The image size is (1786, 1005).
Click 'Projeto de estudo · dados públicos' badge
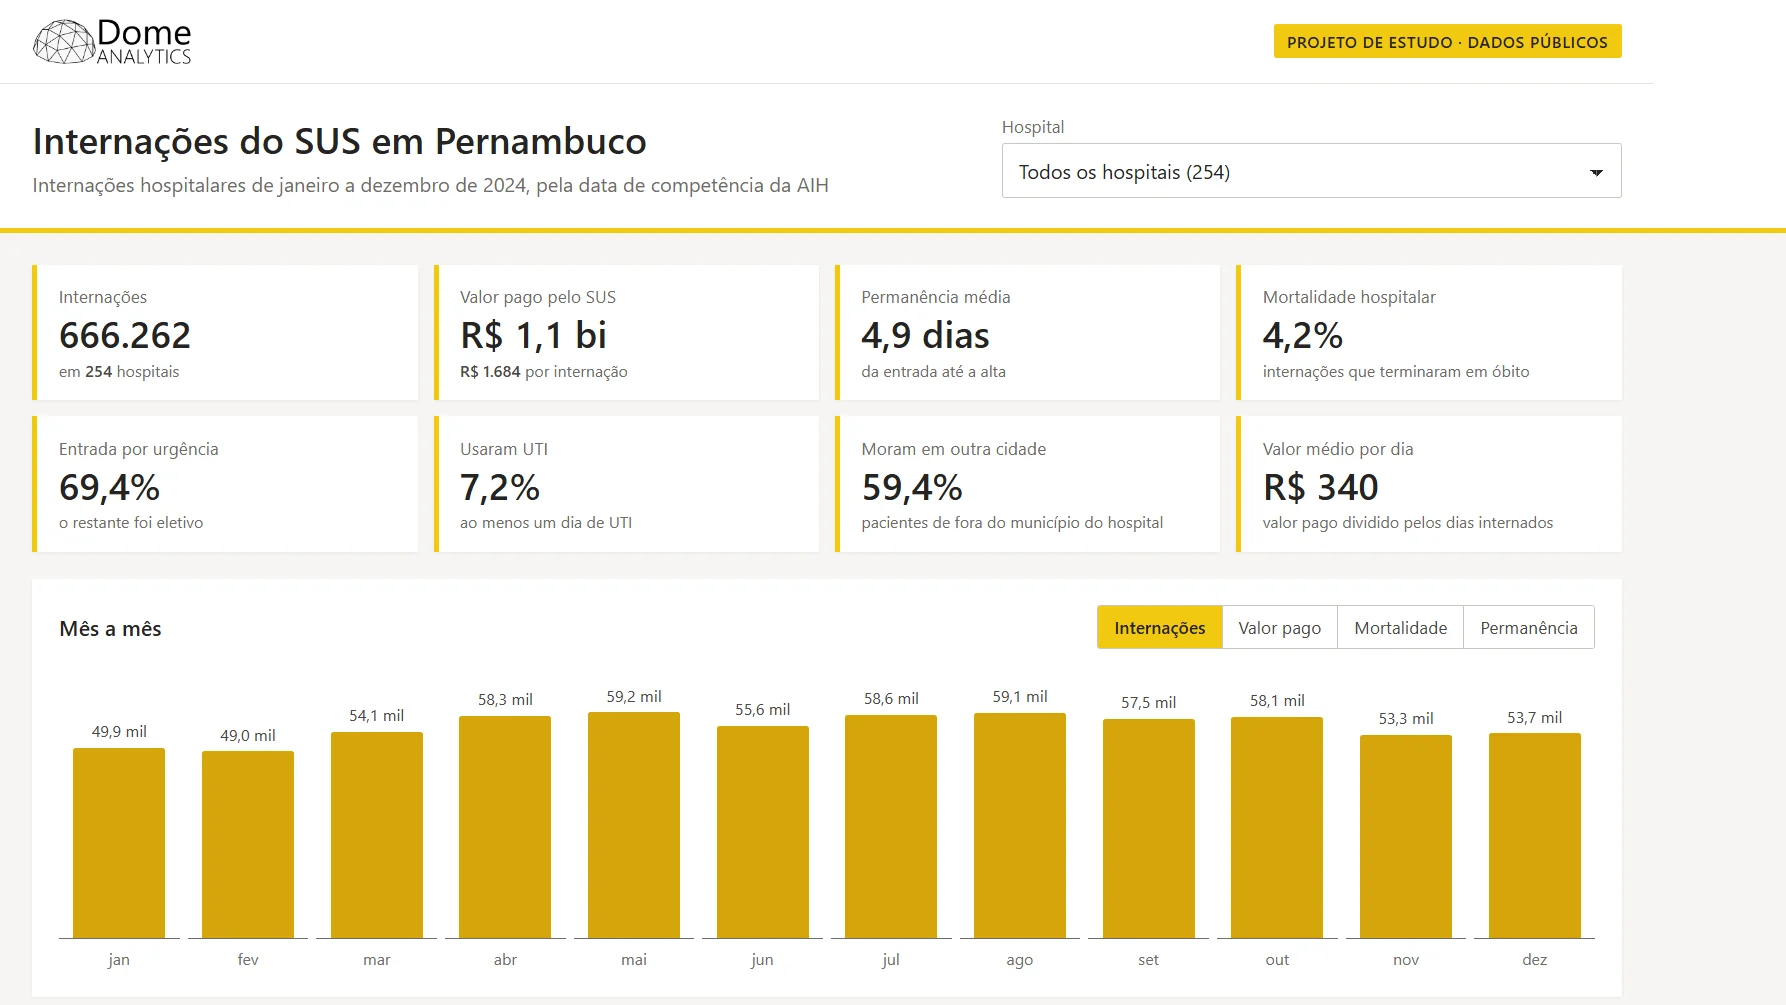[x=1447, y=42]
